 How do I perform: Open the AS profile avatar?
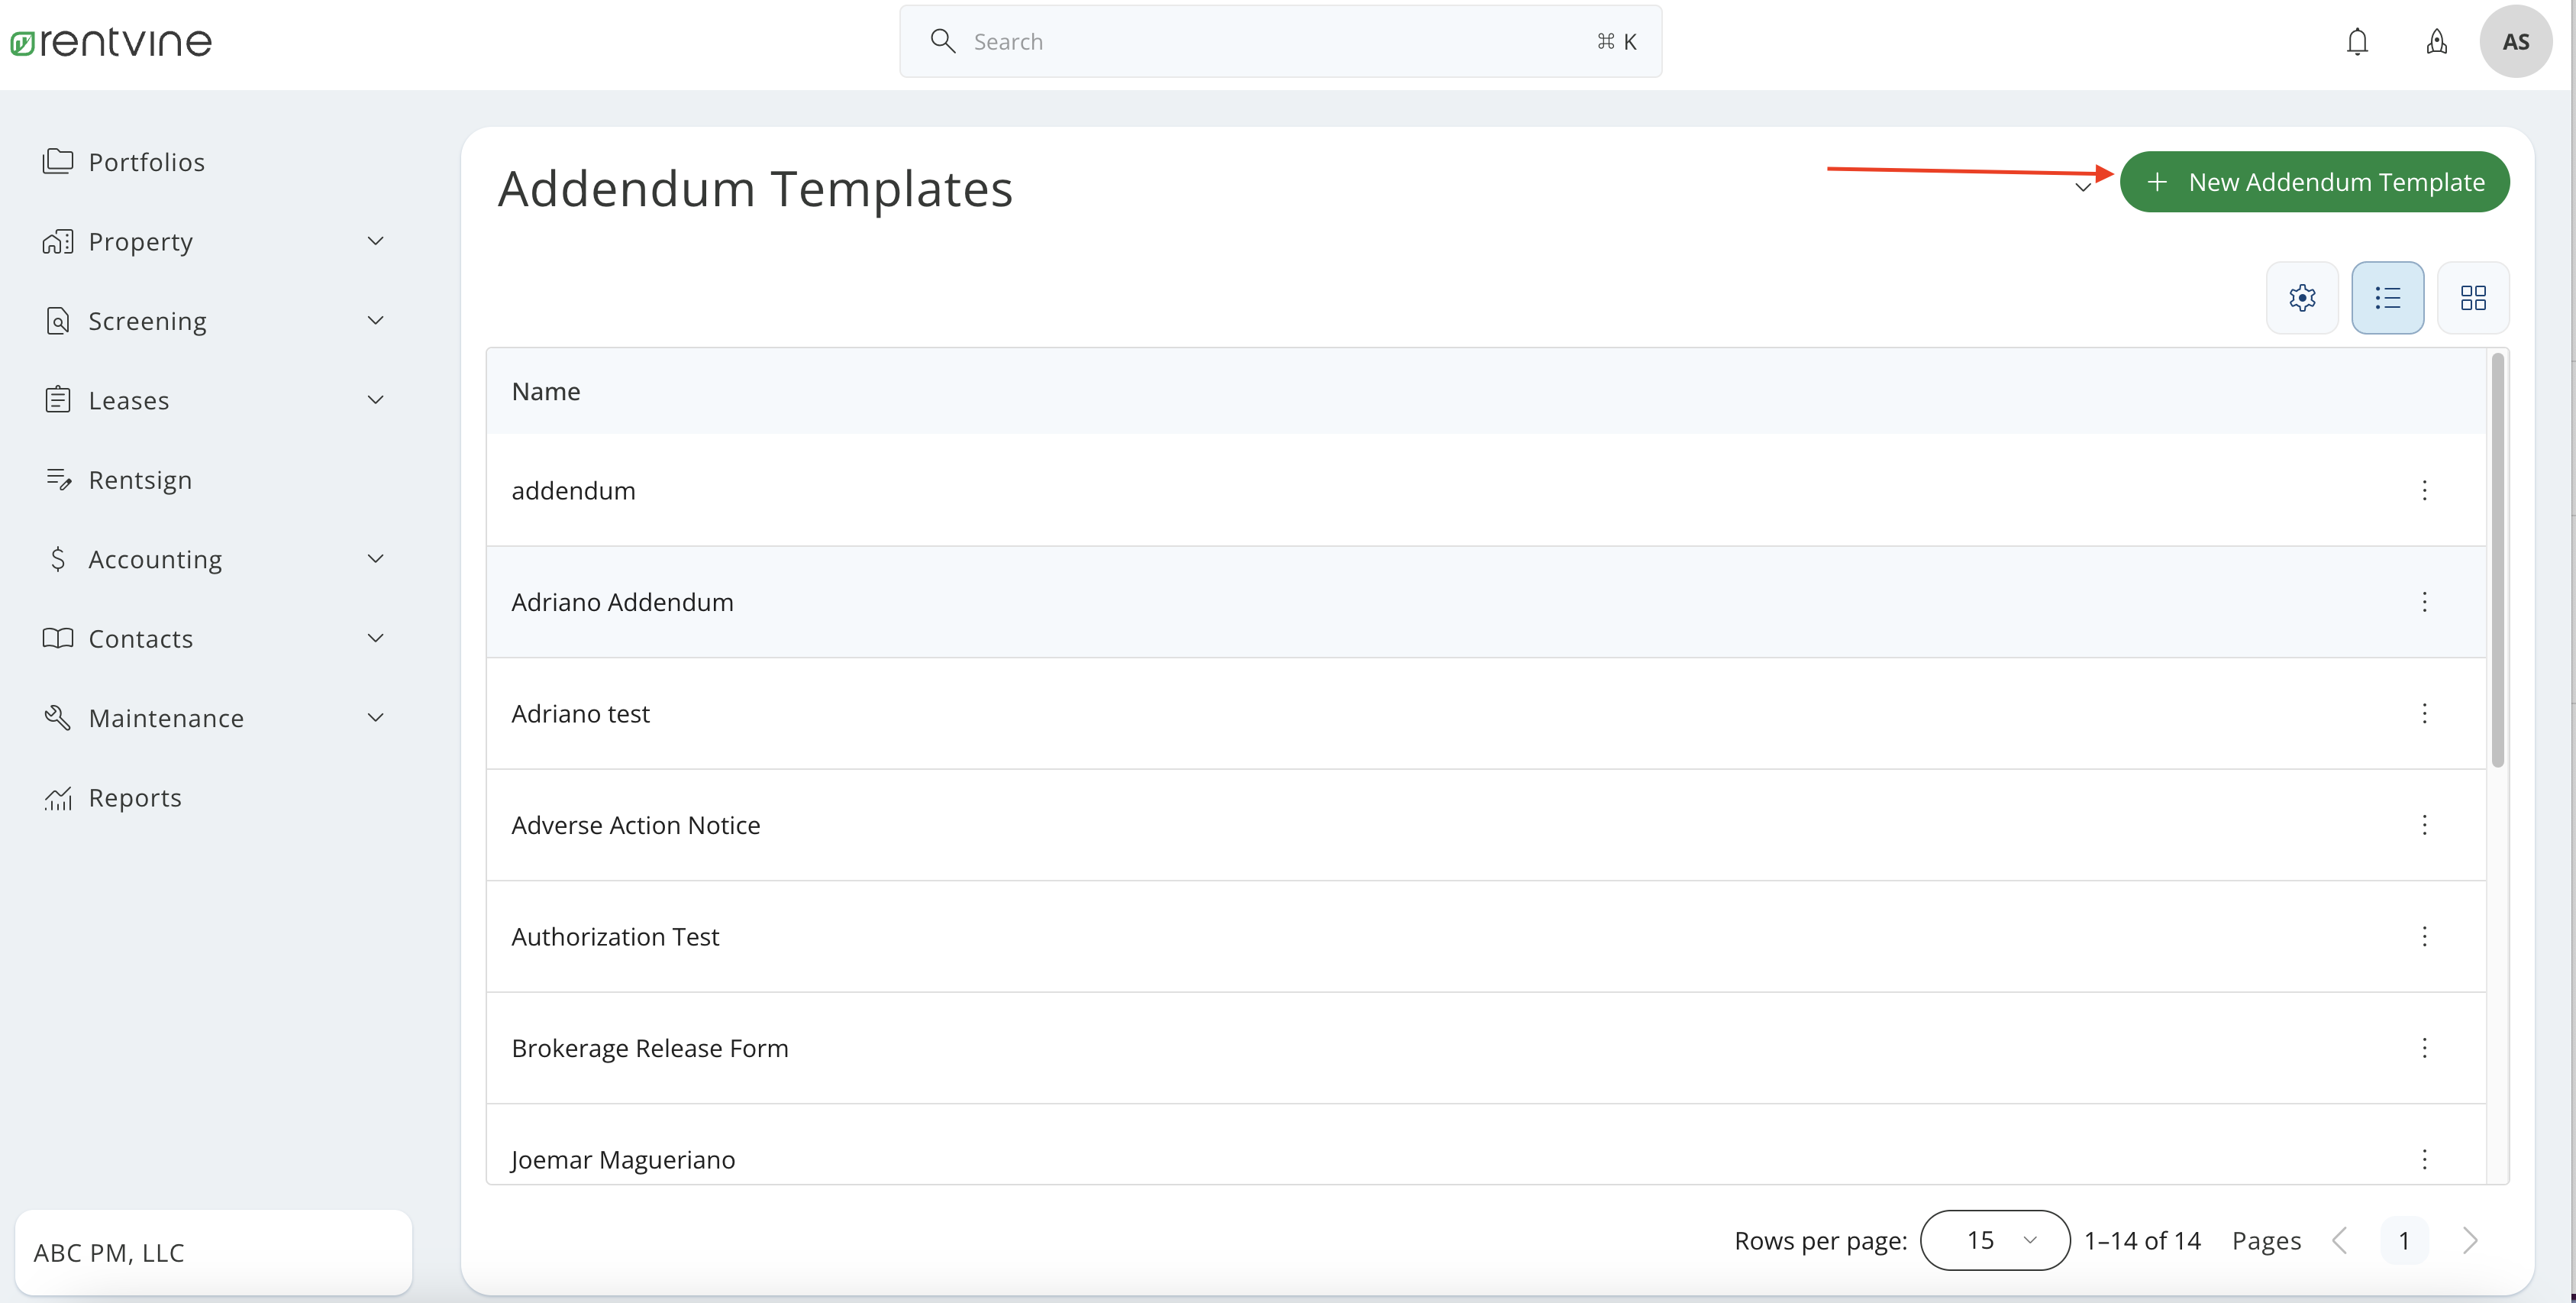(2516, 41)
